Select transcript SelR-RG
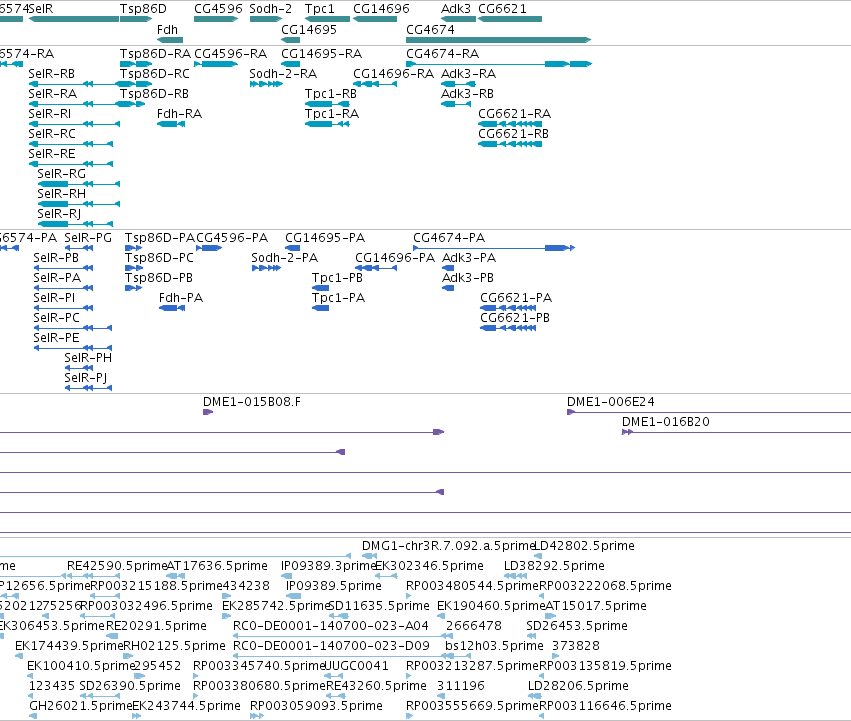This screenshot has height=721, width=851. [x=61, y=174]
